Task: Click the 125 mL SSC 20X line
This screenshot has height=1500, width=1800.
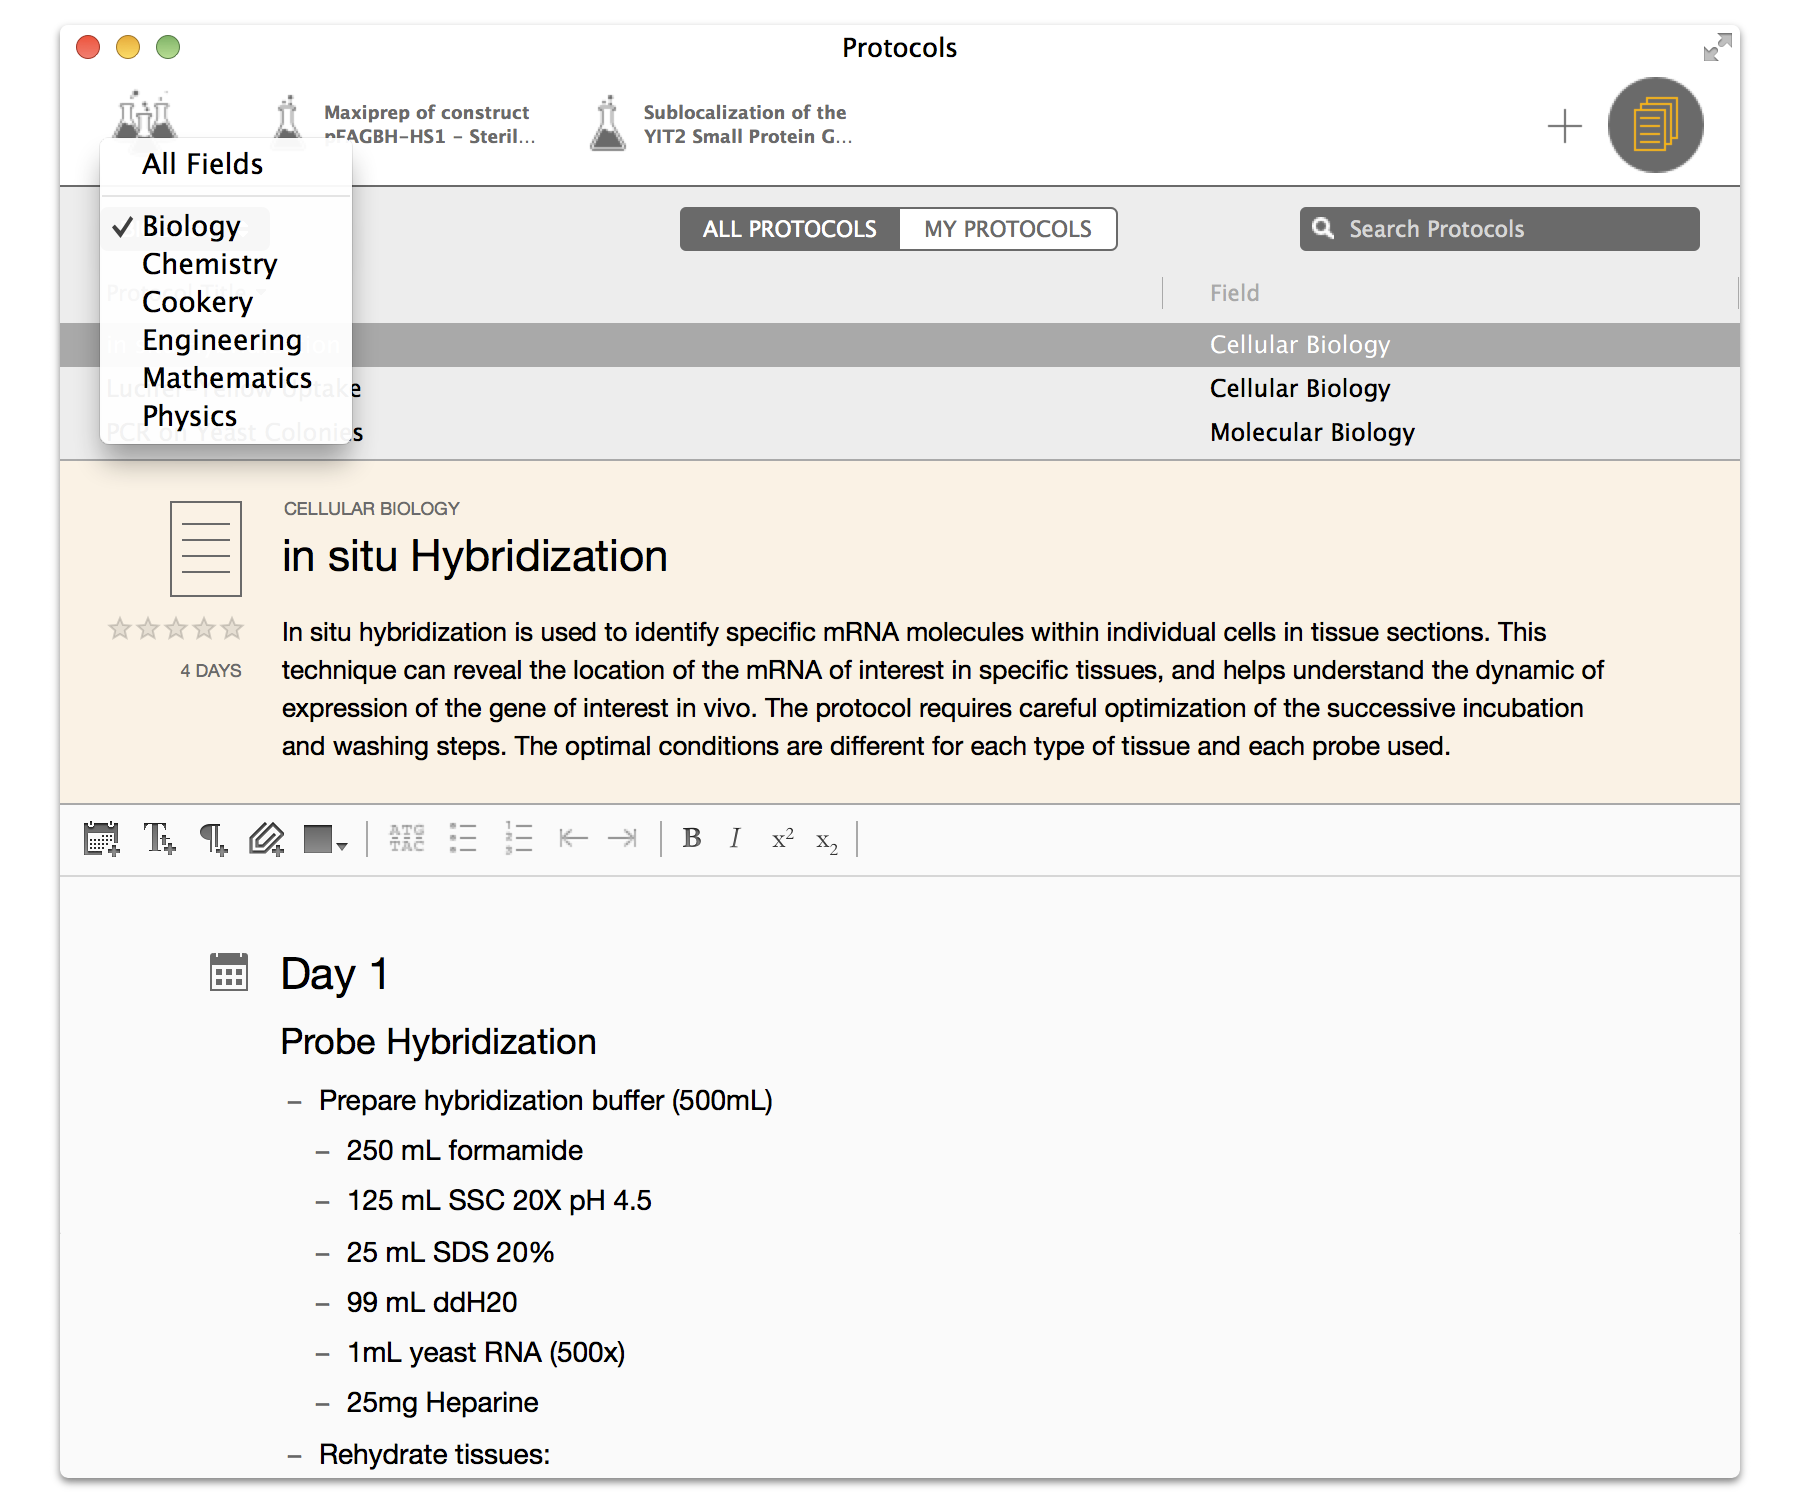Action: [499, 1201]
